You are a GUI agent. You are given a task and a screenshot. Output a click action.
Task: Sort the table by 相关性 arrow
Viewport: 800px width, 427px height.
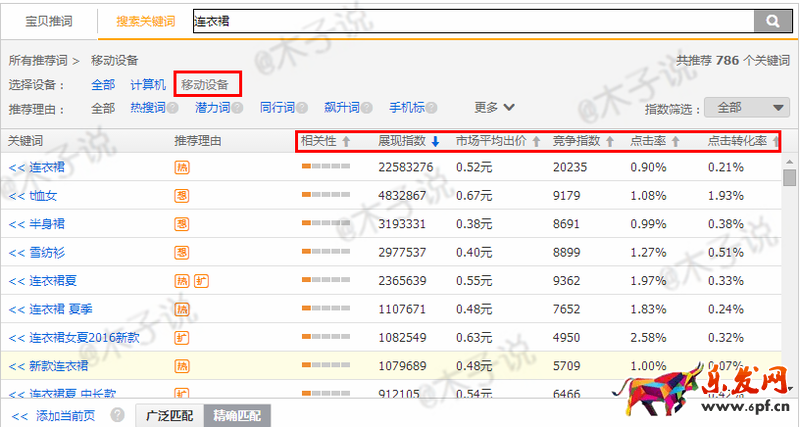point(346,142)
